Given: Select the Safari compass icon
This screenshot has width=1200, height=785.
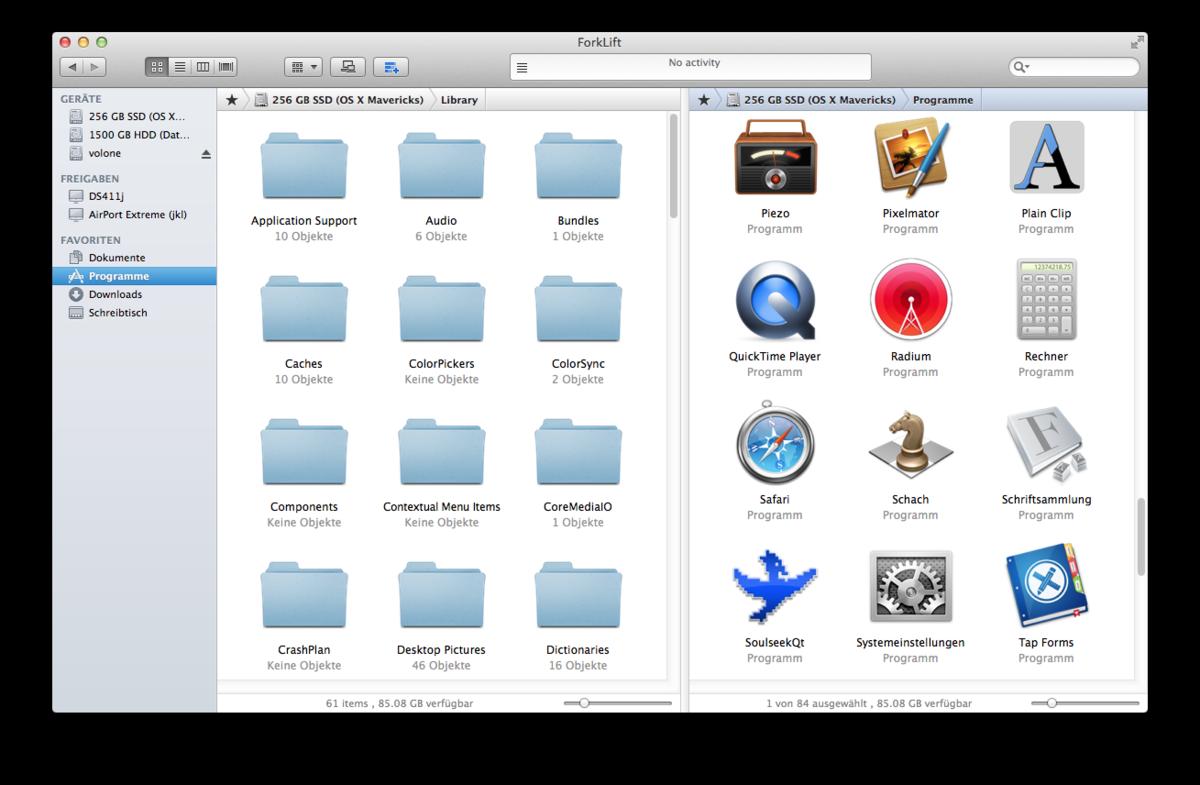Looking at the screenshot, I should pos(775,444).
